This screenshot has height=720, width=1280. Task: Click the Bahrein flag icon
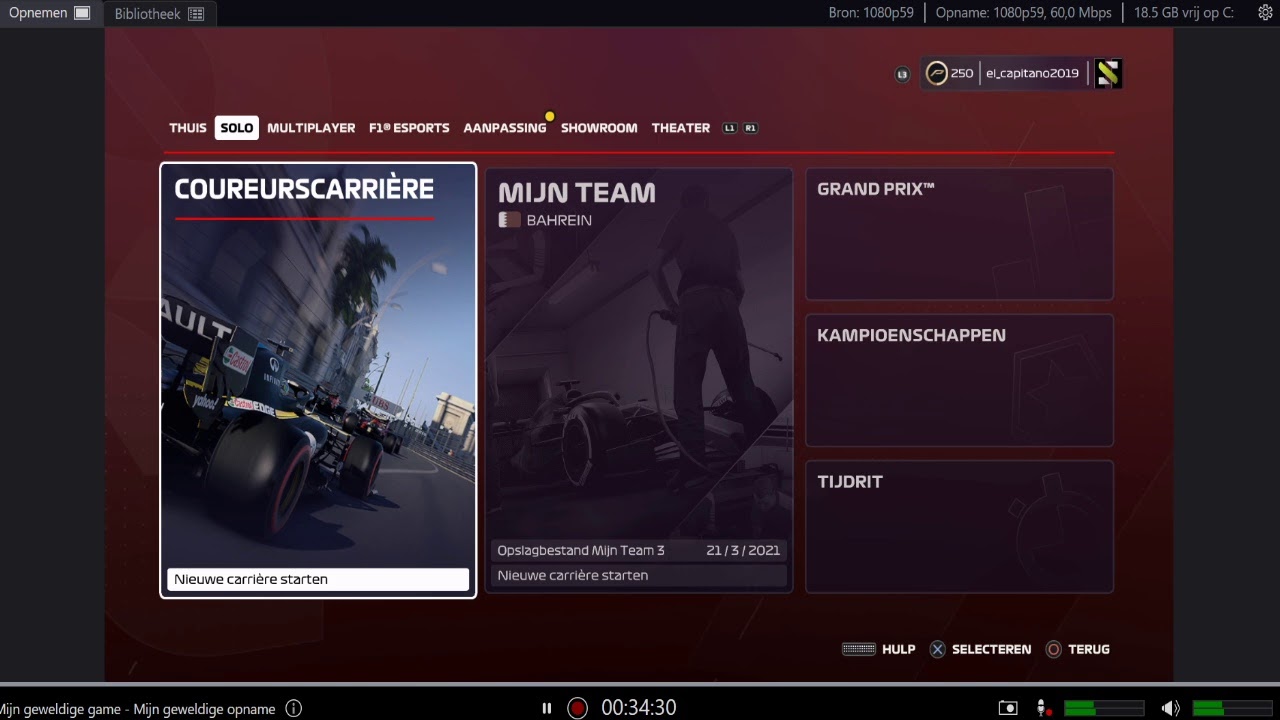(x=509, y=220)
